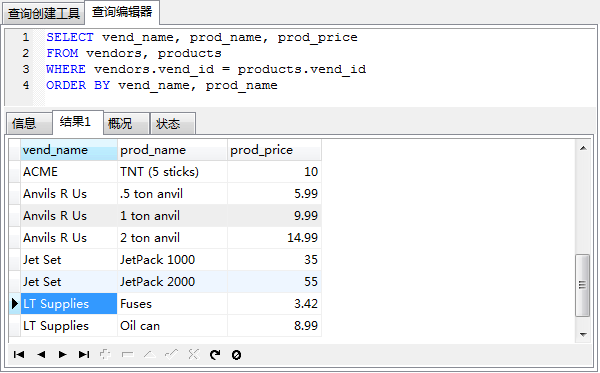
Task: Click the edit record triangle icon
Action: [149, 355]
